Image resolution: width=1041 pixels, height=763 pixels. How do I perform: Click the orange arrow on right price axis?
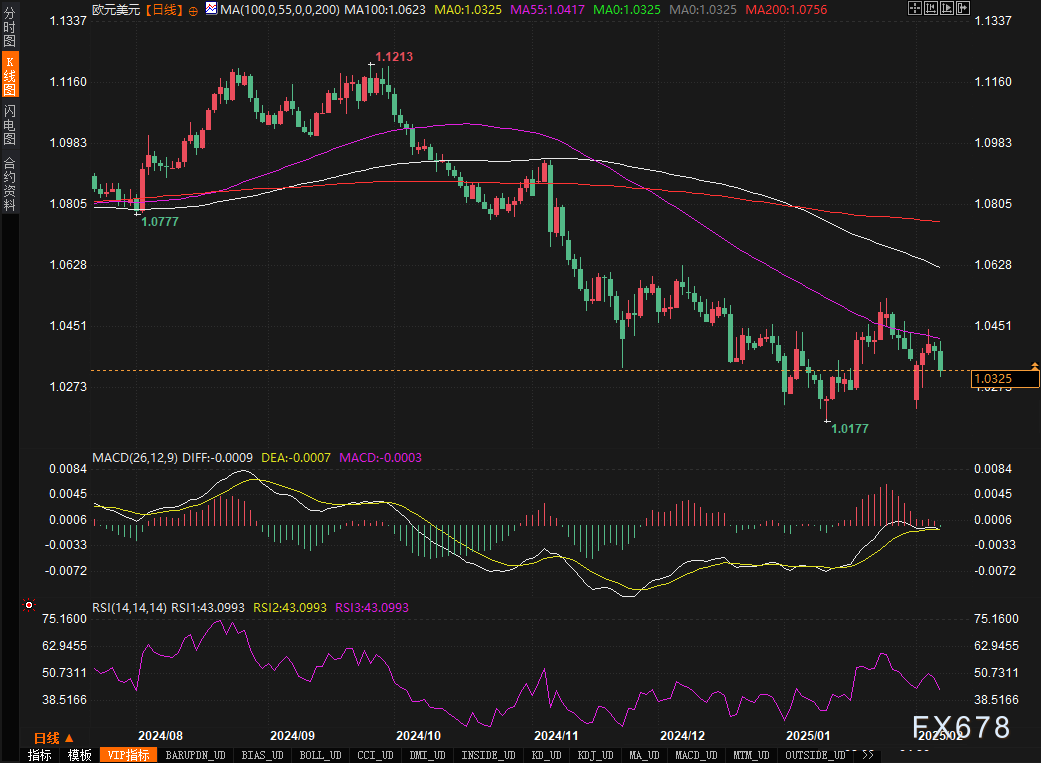tap(1034, 367)
